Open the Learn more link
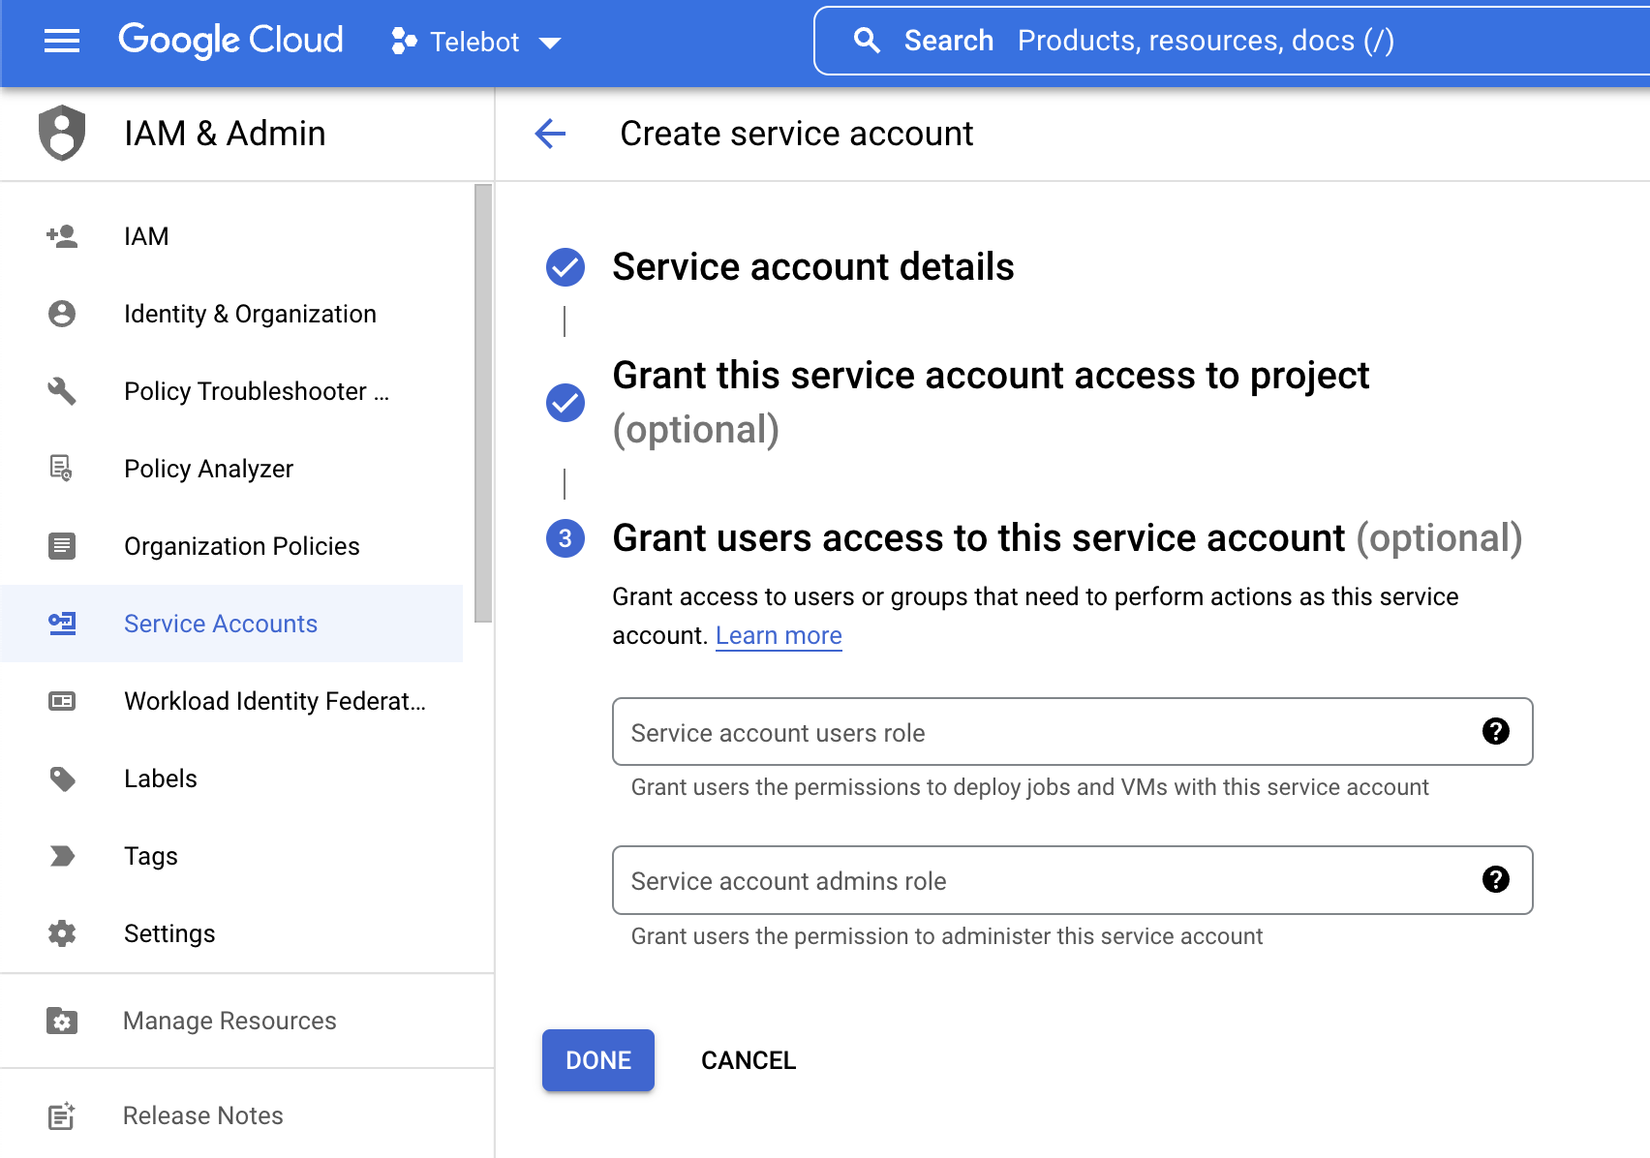The image size is (1650, 1158). coord(778,636)
